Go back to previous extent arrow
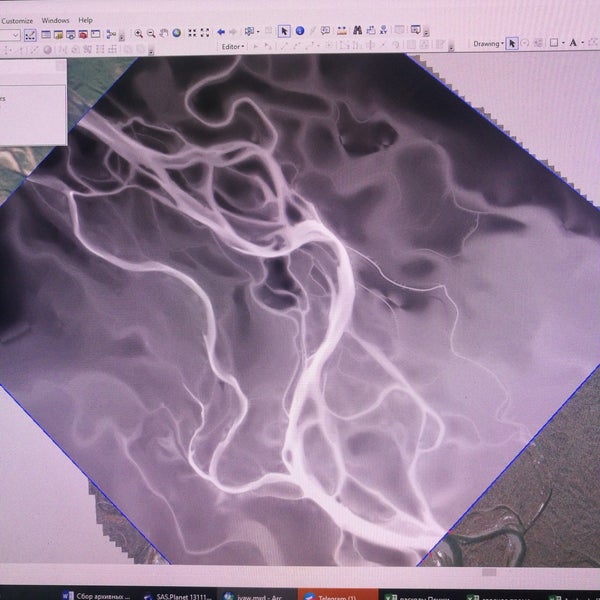The width and height of the screenshot is (600, 600). [x=220, y=33]
